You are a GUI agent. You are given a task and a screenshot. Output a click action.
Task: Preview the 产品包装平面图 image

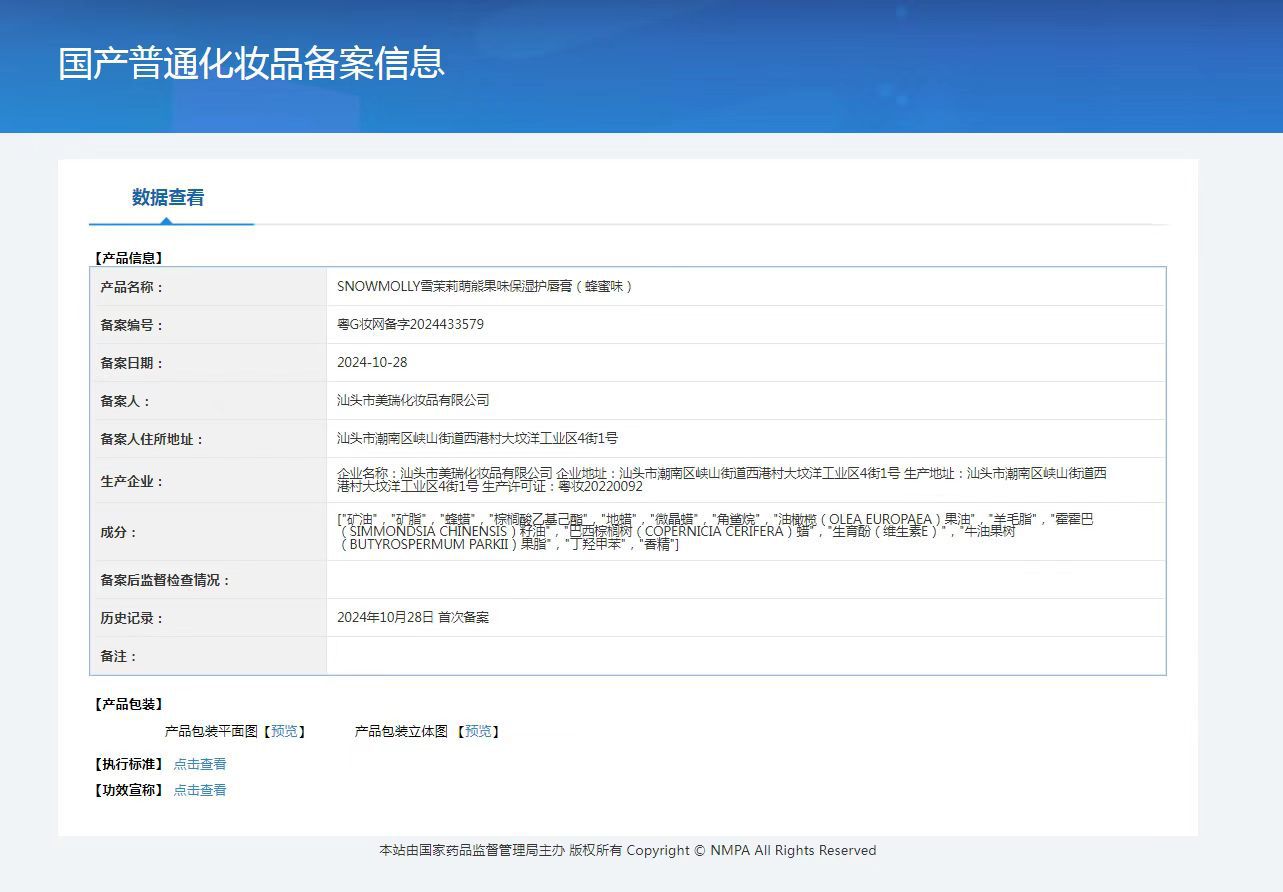click(284, 732)
